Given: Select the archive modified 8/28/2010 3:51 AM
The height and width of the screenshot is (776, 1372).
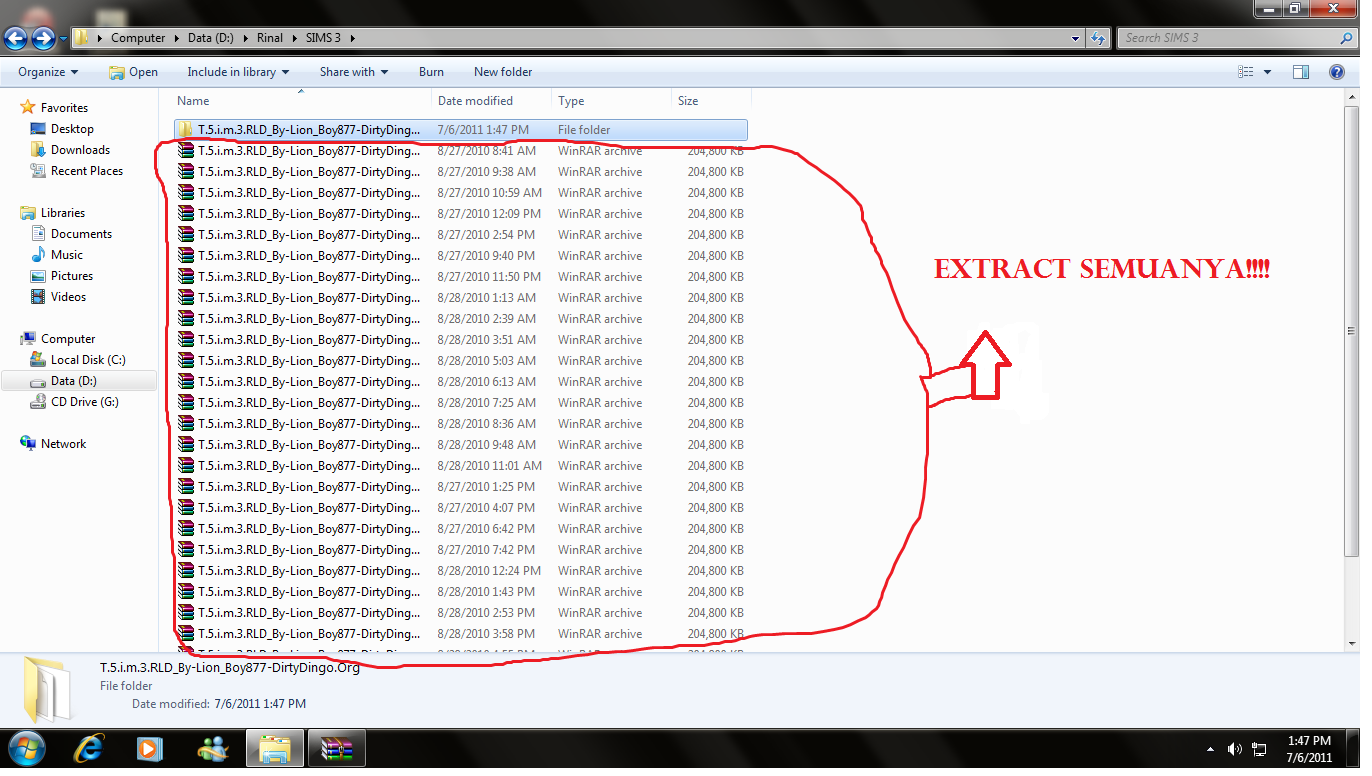Looking at the screenshot, I should pyautogui.click(x=460, y=340).
